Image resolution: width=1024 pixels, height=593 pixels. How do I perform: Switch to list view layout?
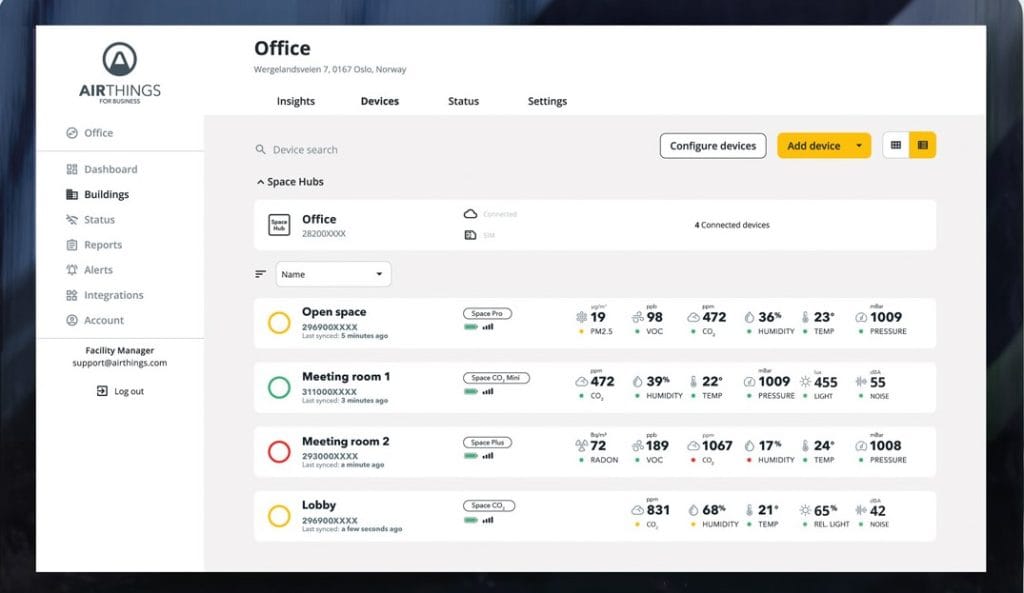point(922,145)
